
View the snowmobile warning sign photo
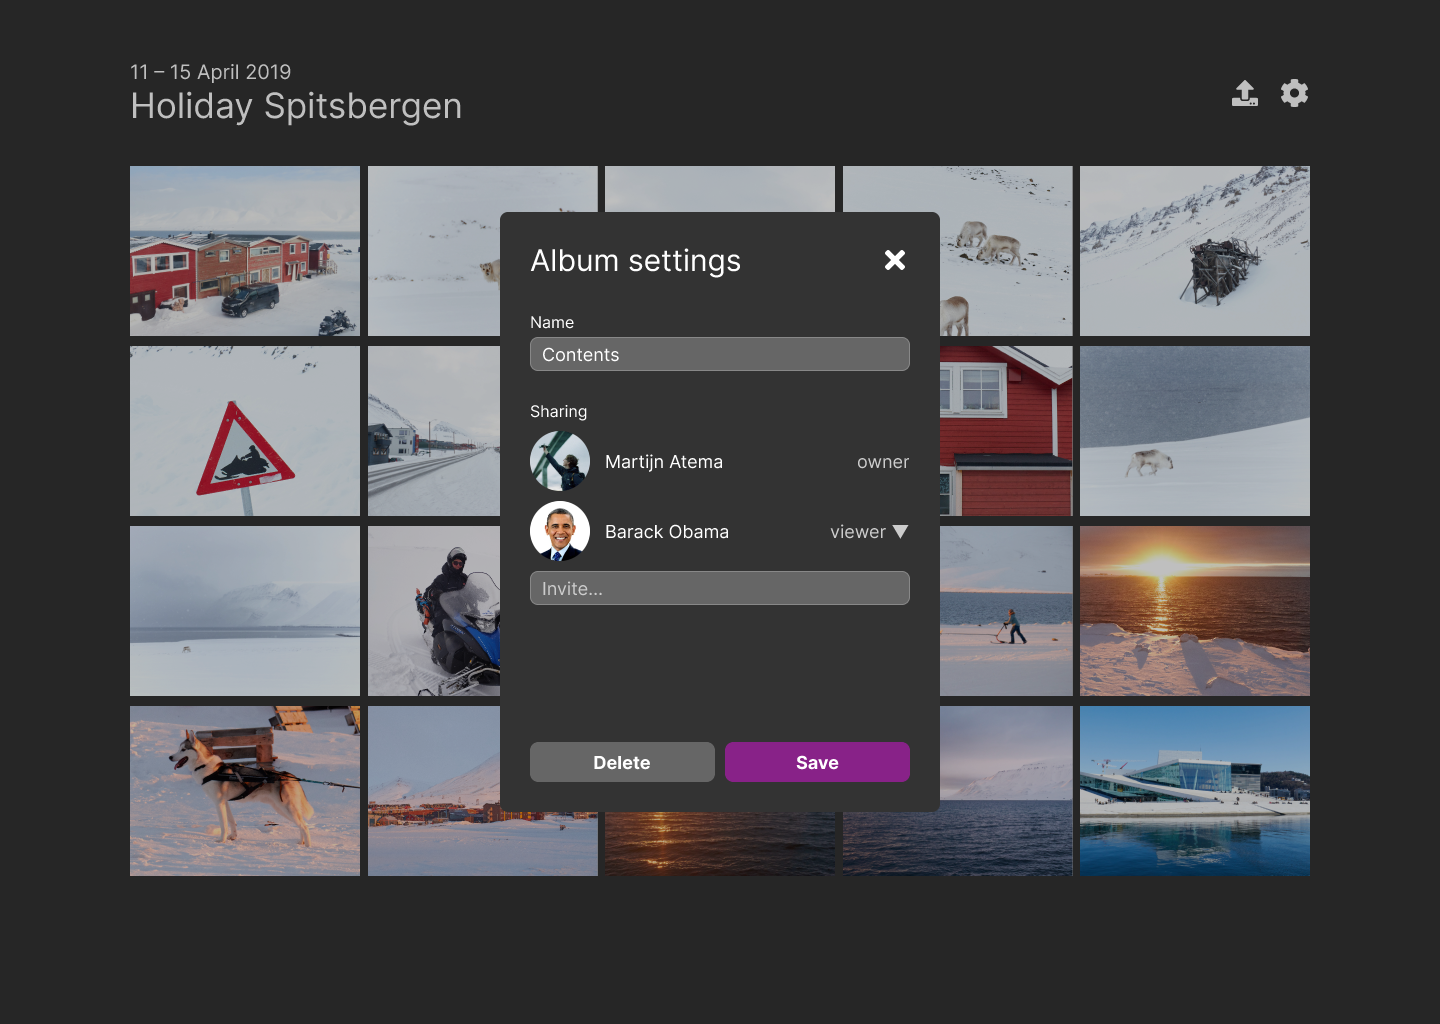click(x=244, y=430)
